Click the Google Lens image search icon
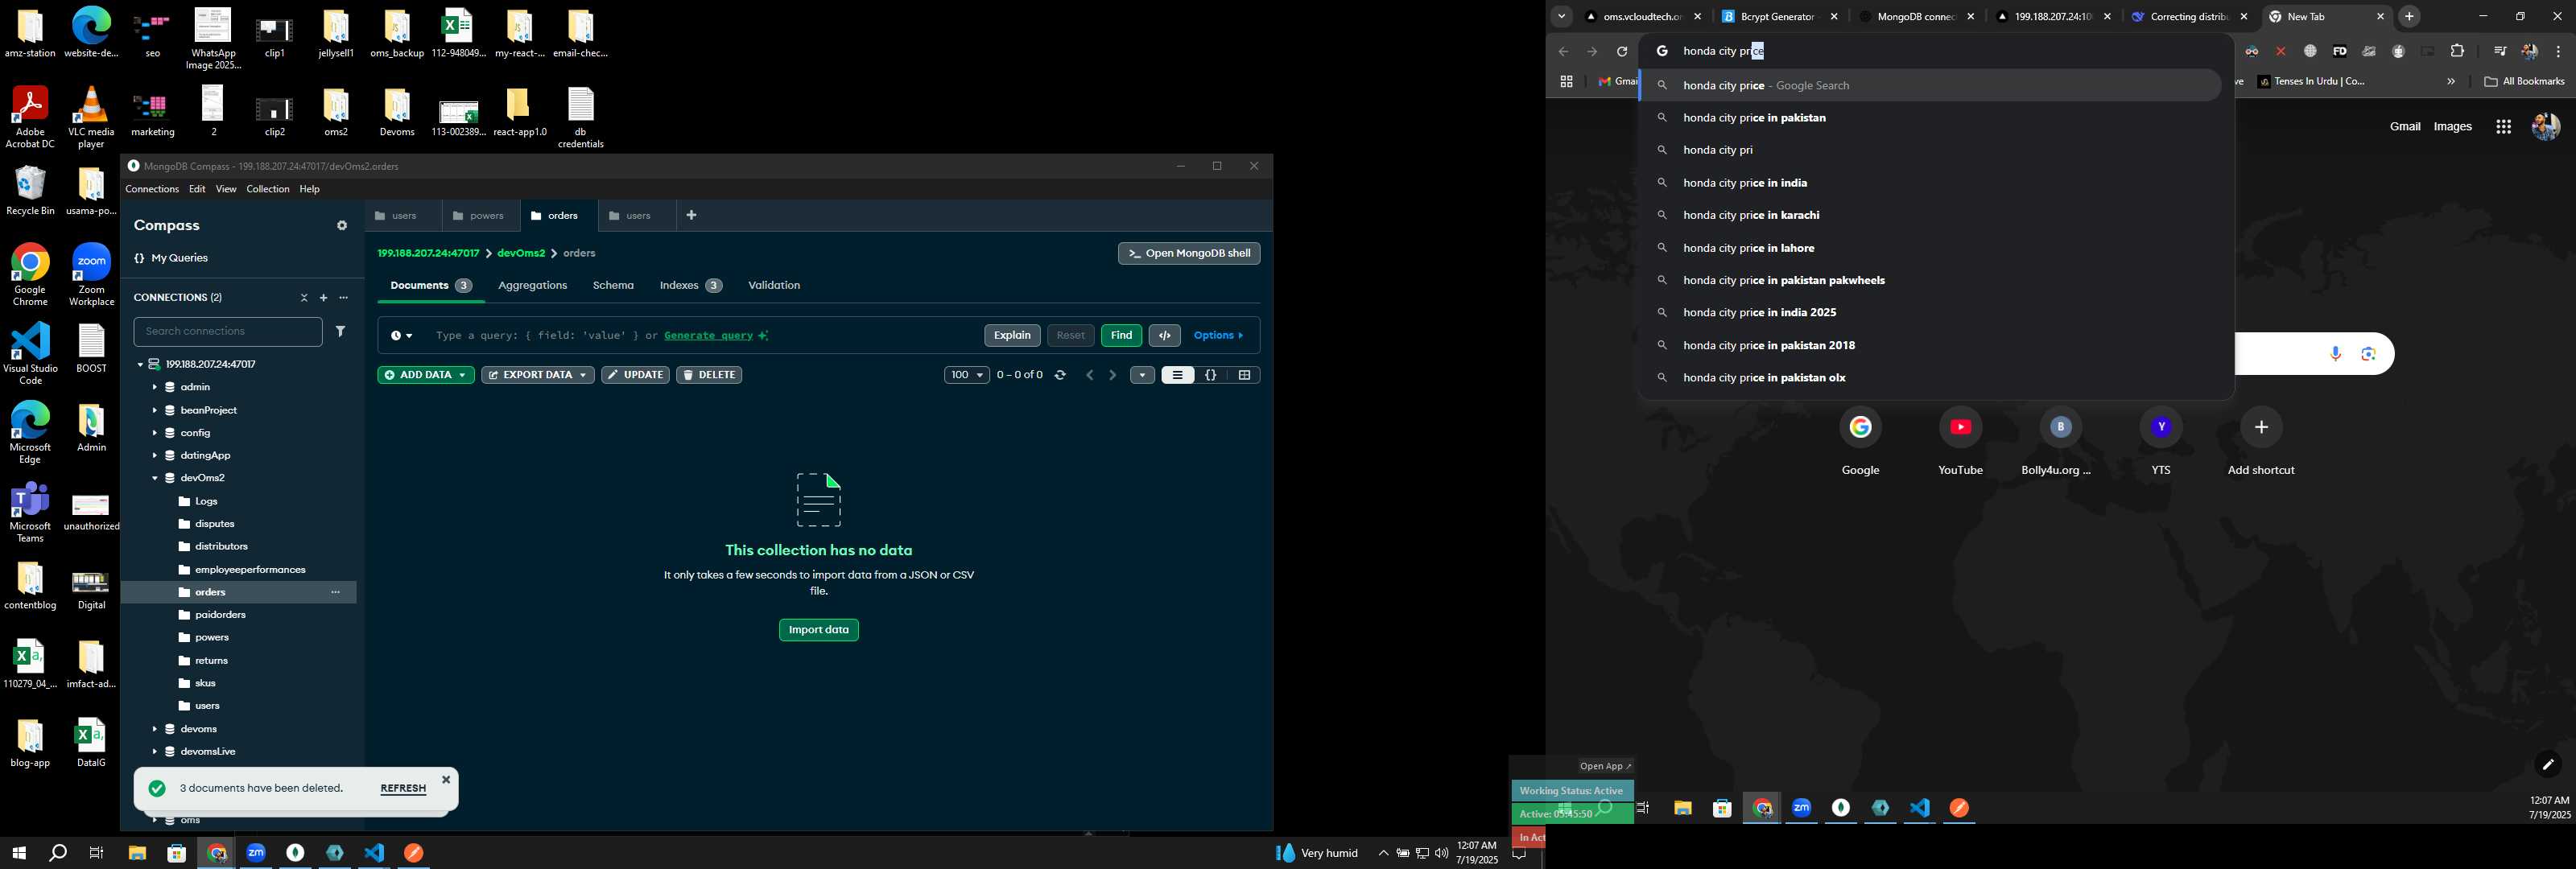The image size is (2576, 869). tap(2368, 354)
